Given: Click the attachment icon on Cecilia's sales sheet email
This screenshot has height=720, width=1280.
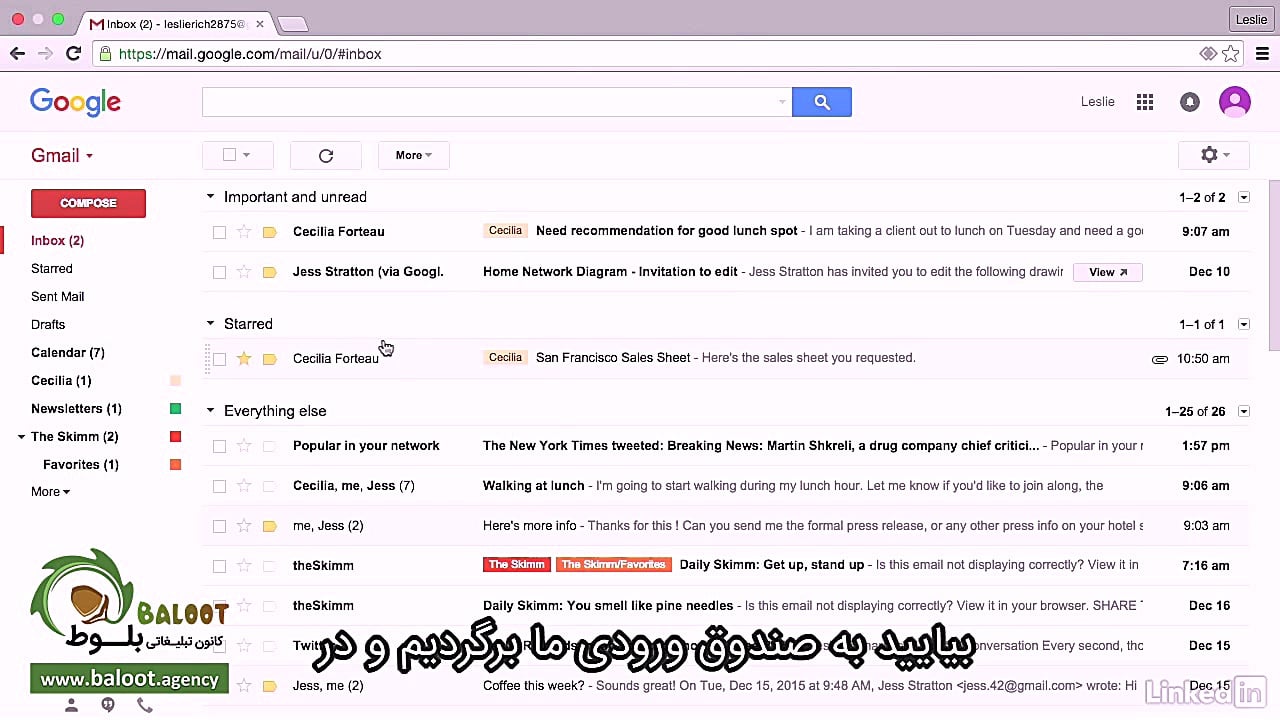Looking at the screenshot, I should tap(1159, 358).
